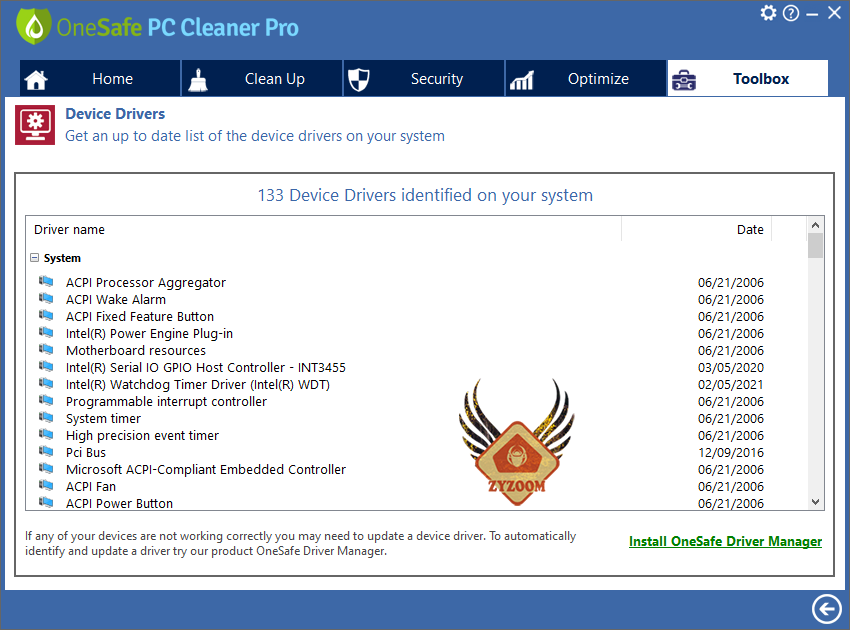Click the device icon beside High precision event timer
The width and height of the screenshot is (850, 630).
pyautogui.click(x=46, y=434)
